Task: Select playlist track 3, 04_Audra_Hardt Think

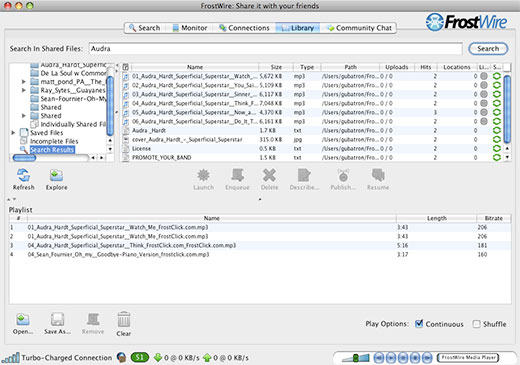Action: pyautogui.click(x=260, y=245)
